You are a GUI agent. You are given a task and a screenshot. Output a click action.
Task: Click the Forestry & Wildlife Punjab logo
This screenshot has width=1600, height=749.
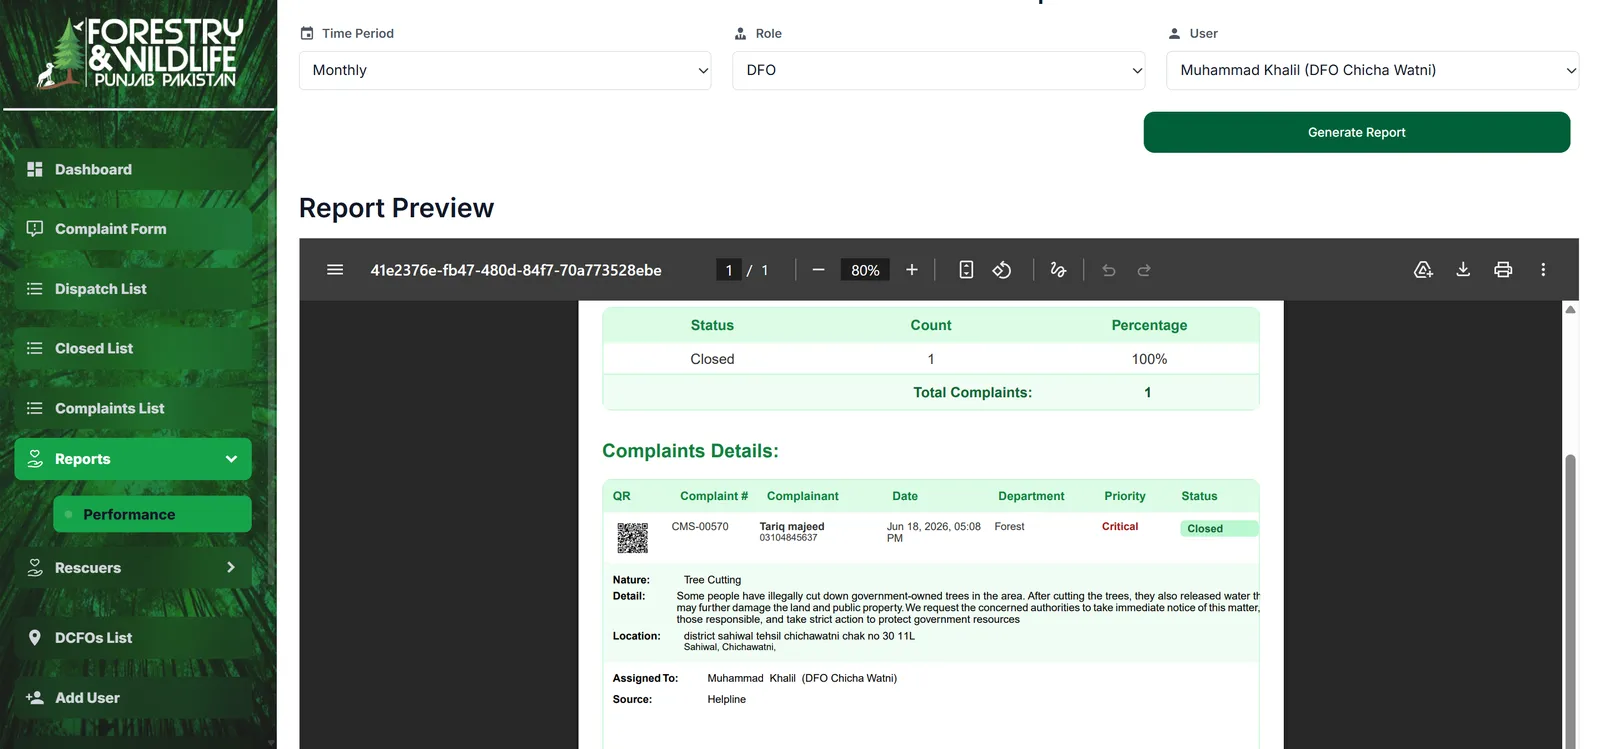point(138,53)
